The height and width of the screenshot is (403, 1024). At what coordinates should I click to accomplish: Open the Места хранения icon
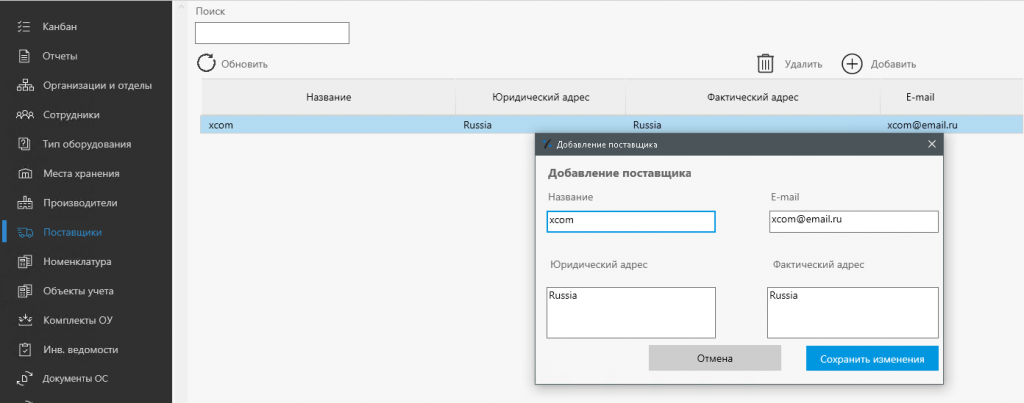tap(24, 174)
